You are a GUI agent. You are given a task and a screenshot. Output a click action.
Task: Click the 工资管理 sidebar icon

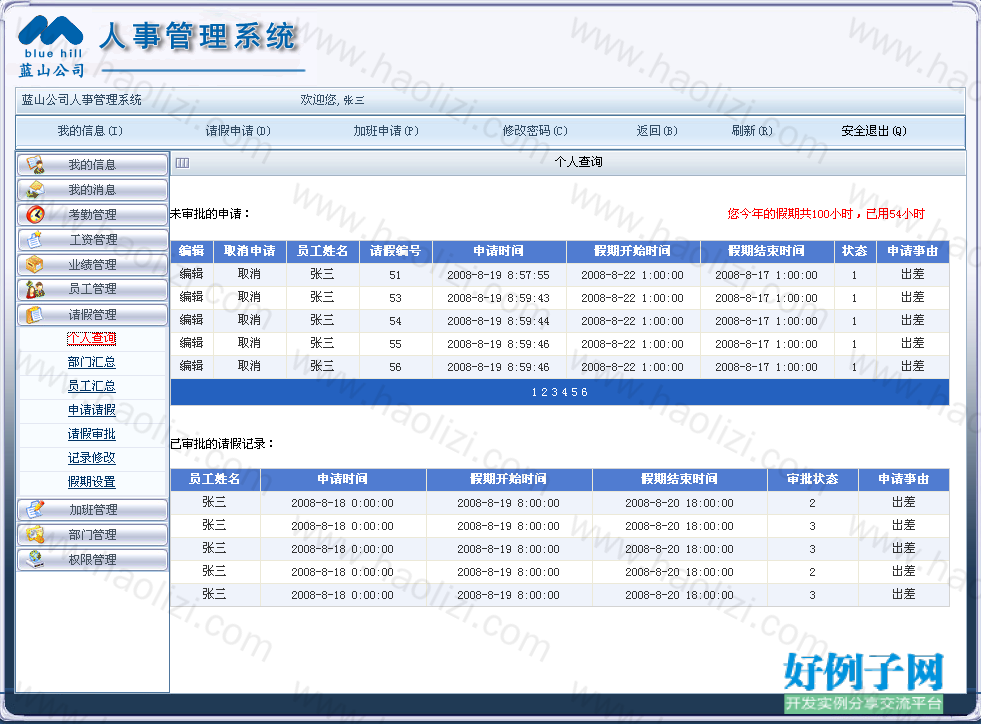35,240
